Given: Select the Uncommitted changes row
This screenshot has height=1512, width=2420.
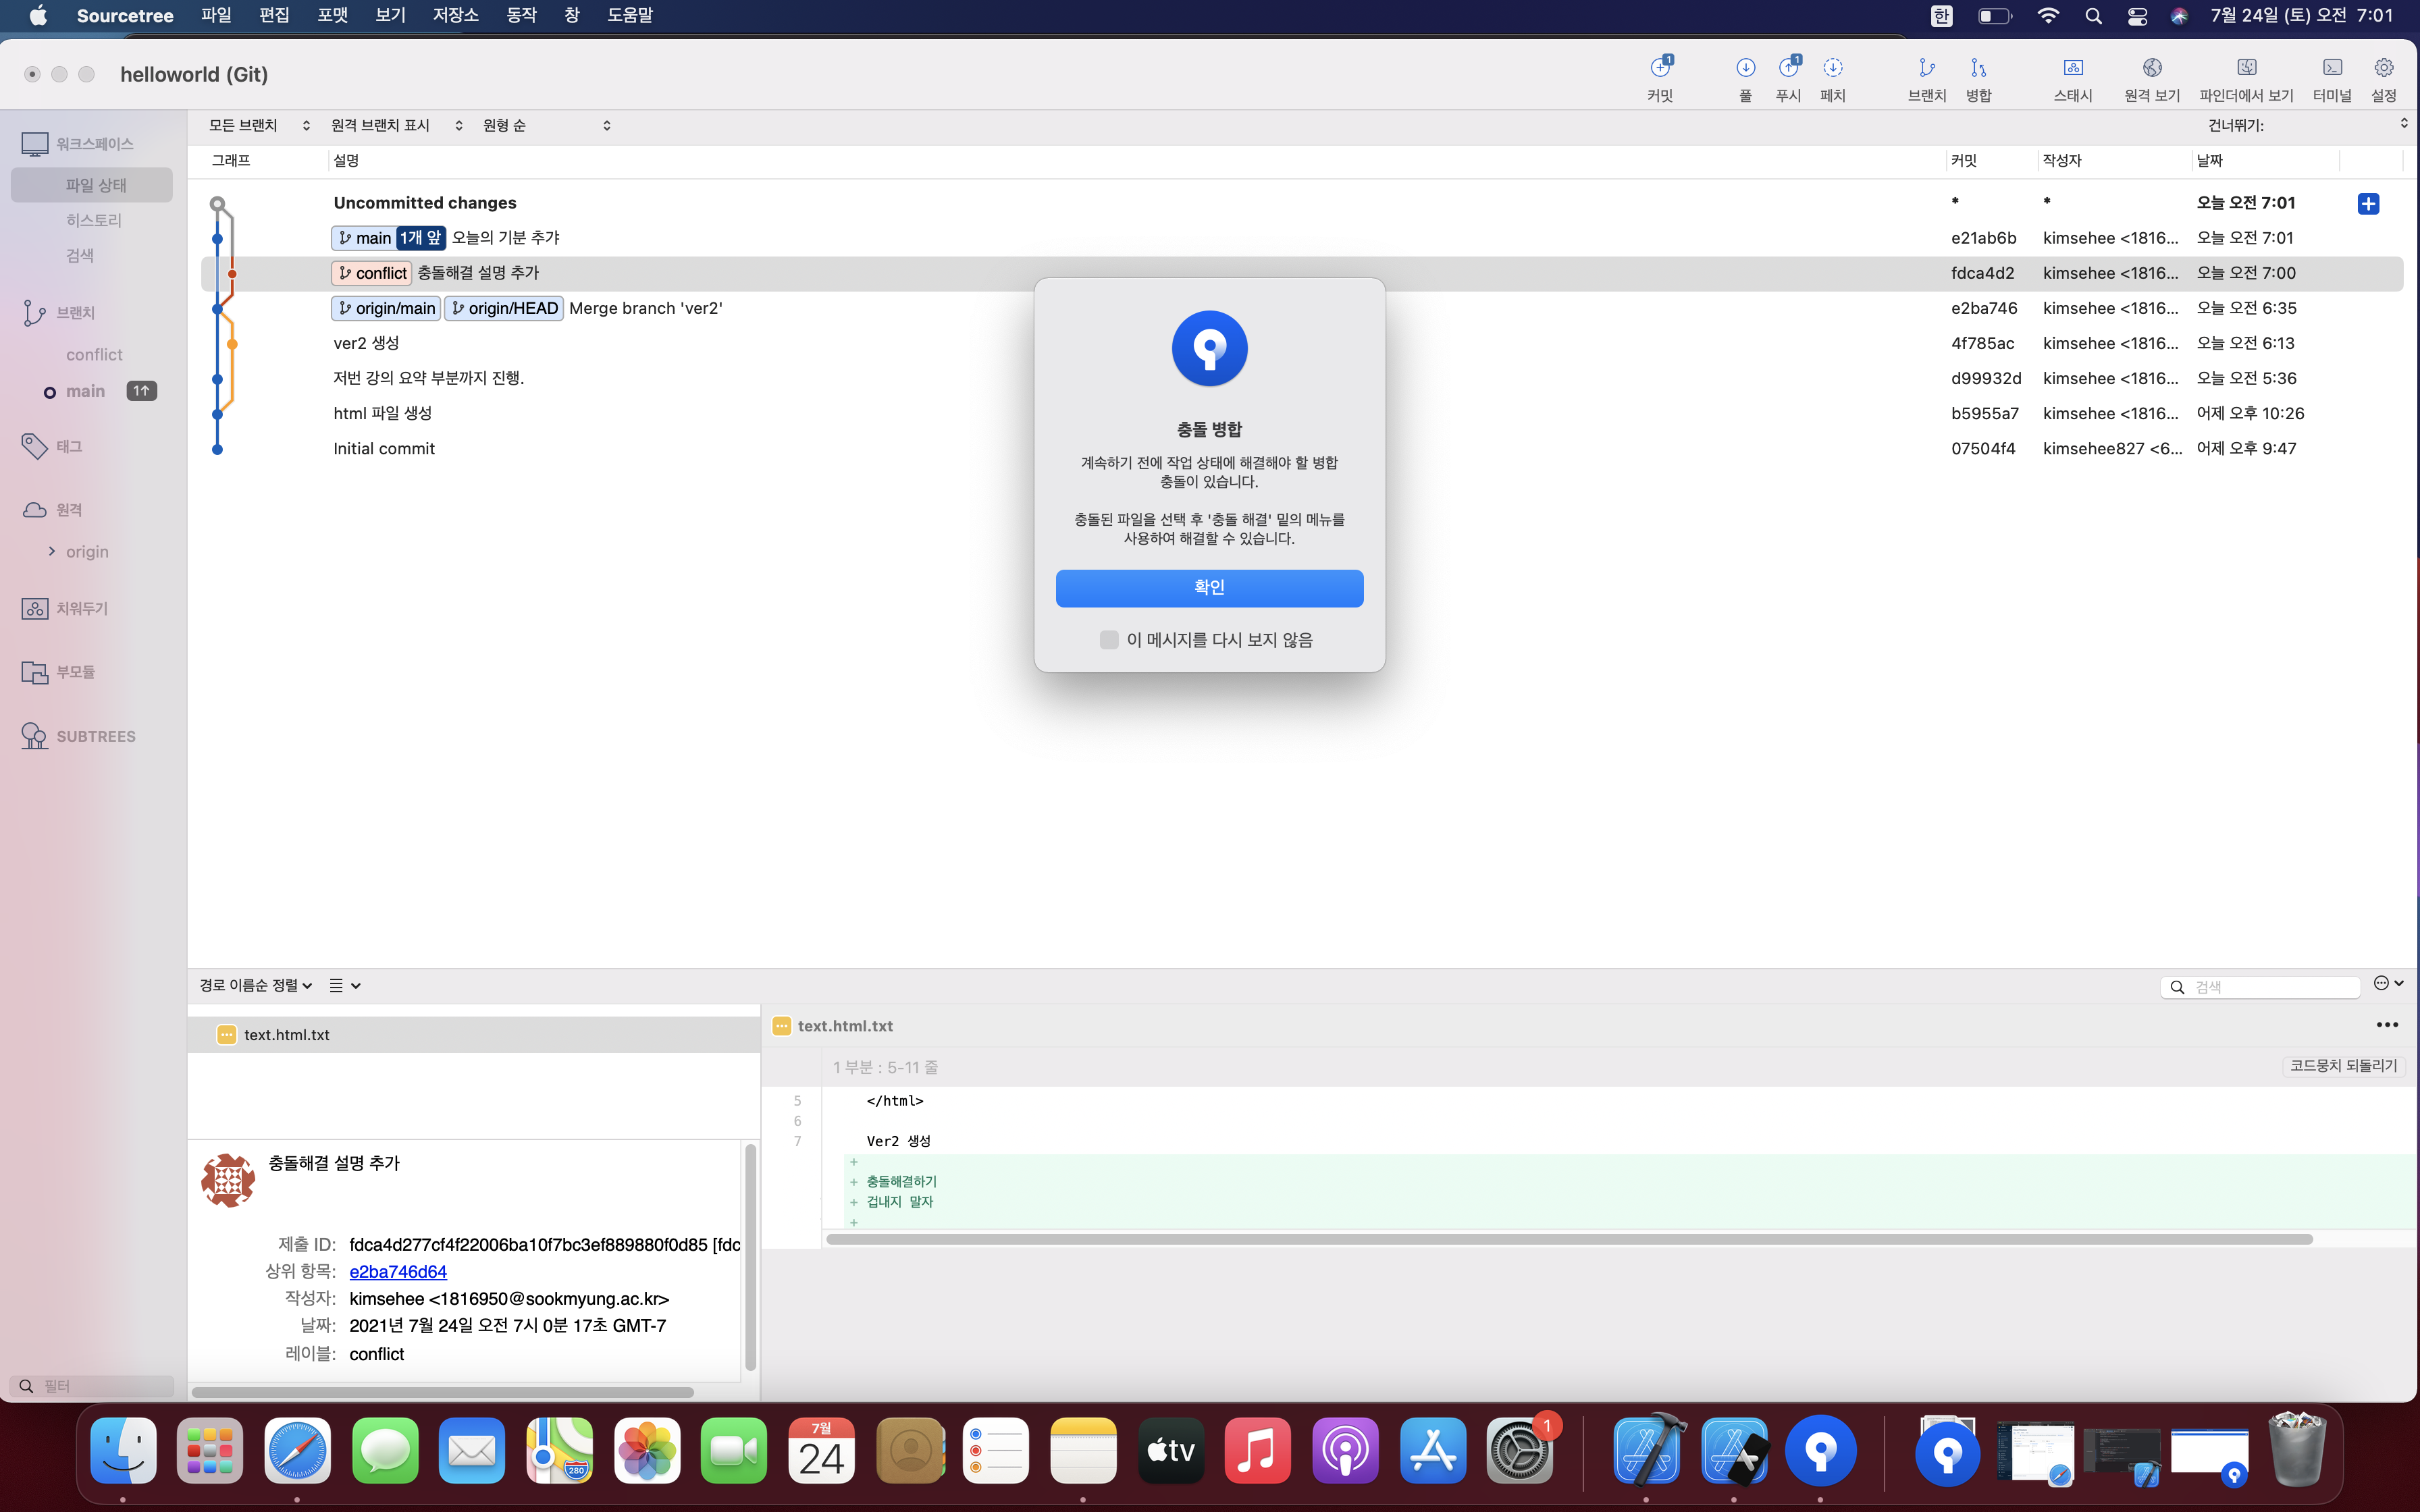Looking at the screenshot, I should [1302, 203].
